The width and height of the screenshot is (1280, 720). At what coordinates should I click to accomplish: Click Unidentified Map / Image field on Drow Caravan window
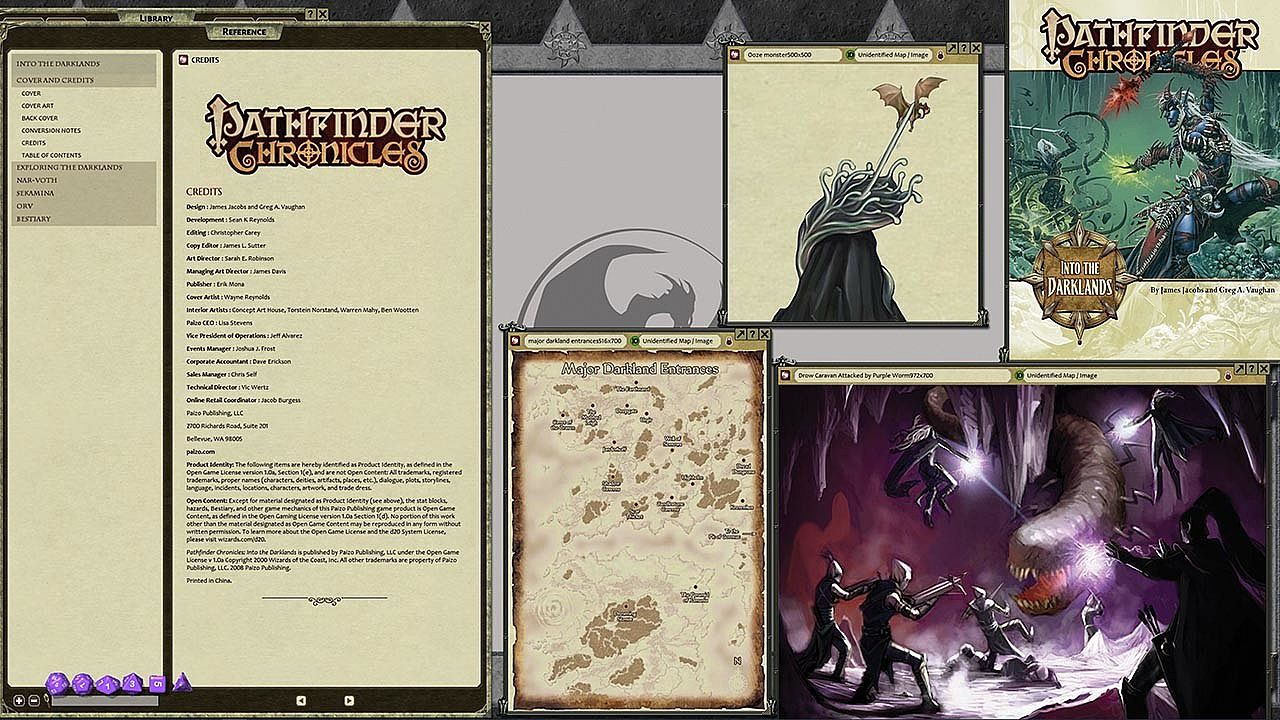point(1123,375)
